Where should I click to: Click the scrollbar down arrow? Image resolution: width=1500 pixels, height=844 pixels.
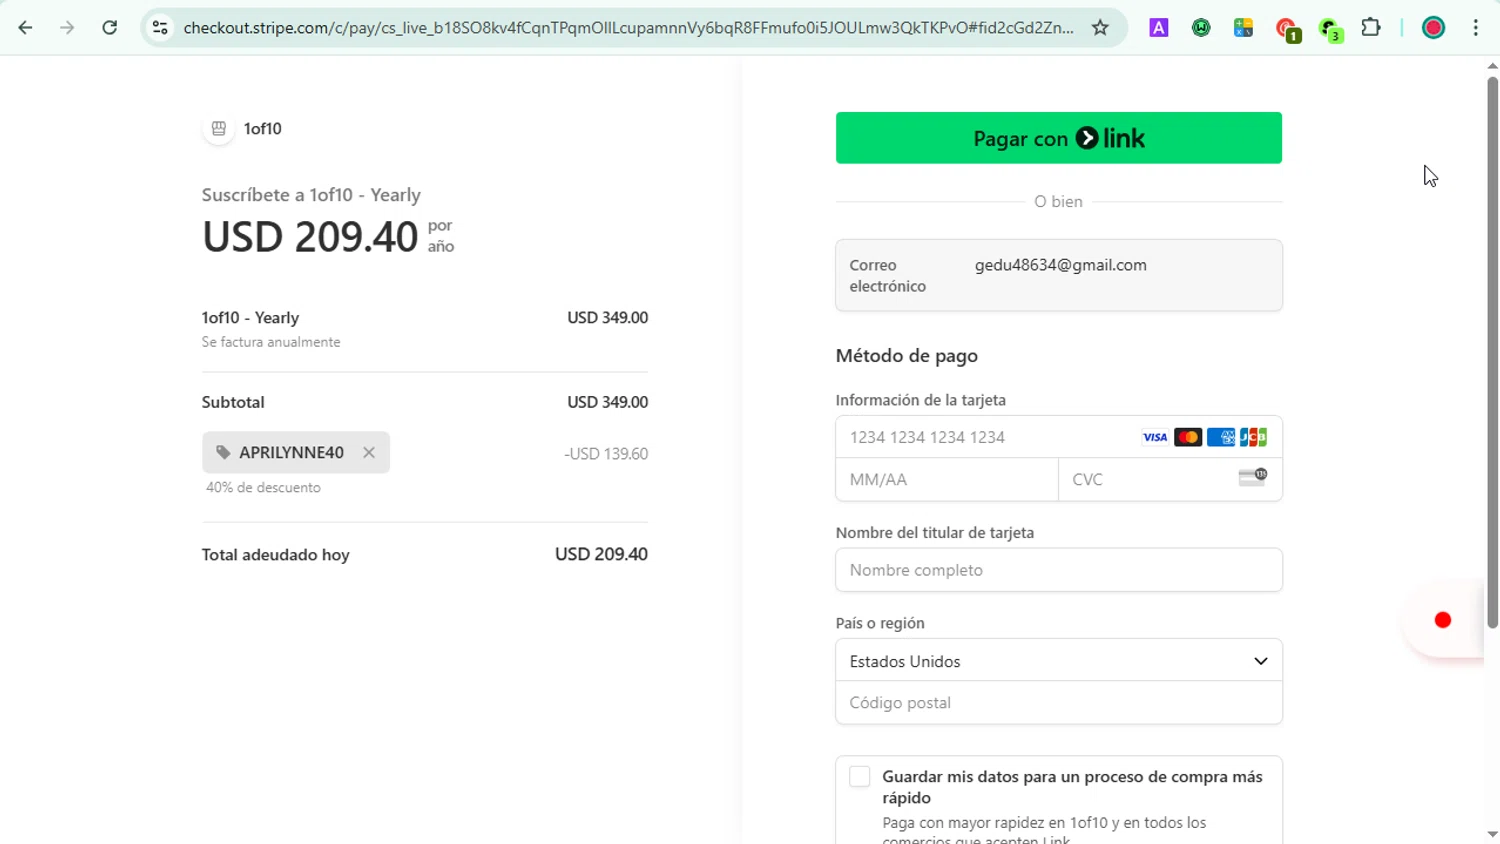(1492, 834)
